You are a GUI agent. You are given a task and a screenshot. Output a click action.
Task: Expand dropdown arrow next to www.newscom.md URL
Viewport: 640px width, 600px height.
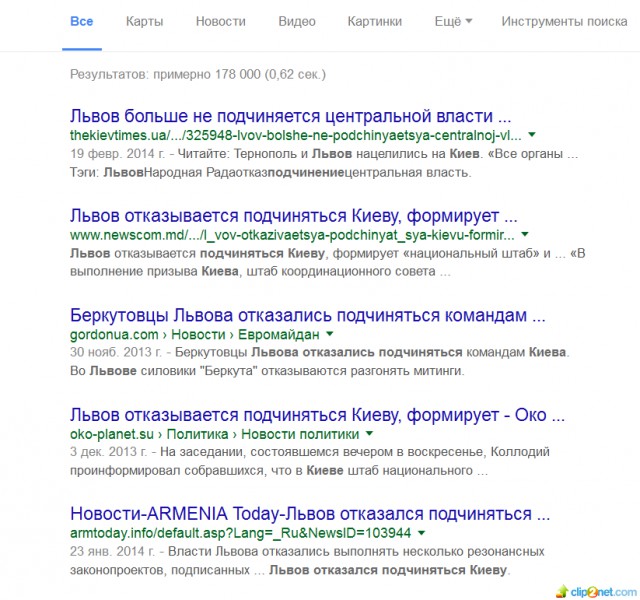pyautogui.click(x=525, y=234)
